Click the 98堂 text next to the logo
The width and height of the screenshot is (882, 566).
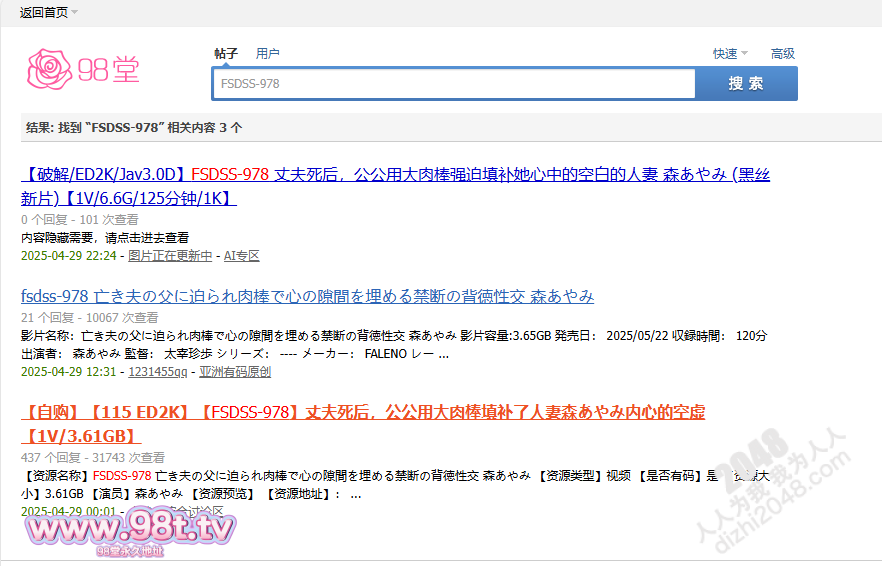(x=109, y=70)
